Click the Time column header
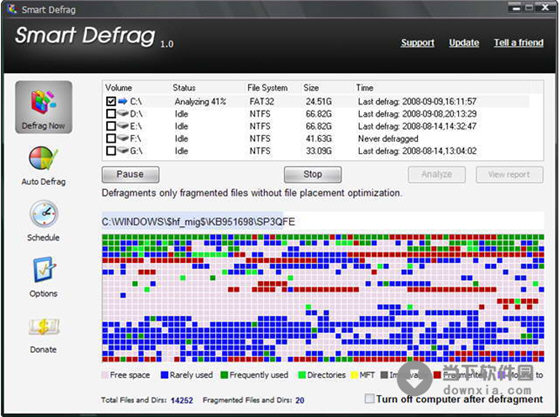The width and height of the screenshot is (560, 417). tap(365, 88)
